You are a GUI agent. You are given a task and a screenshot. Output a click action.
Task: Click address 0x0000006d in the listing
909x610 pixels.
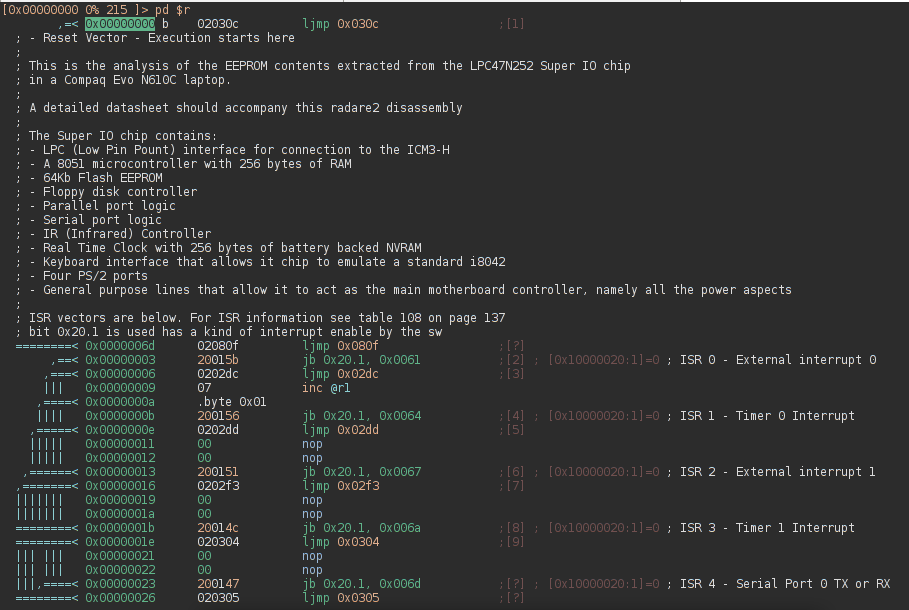pyautogui.click(x=120, y=345)
